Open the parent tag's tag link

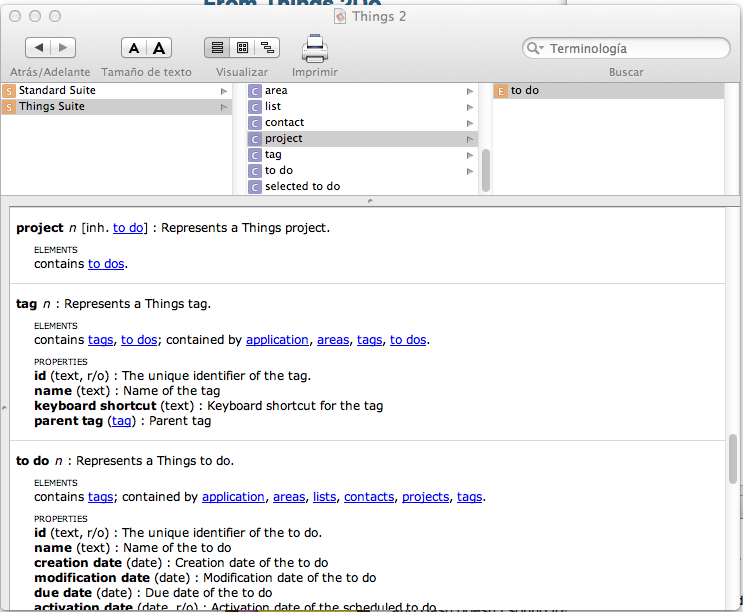click(x=121, y=421)
